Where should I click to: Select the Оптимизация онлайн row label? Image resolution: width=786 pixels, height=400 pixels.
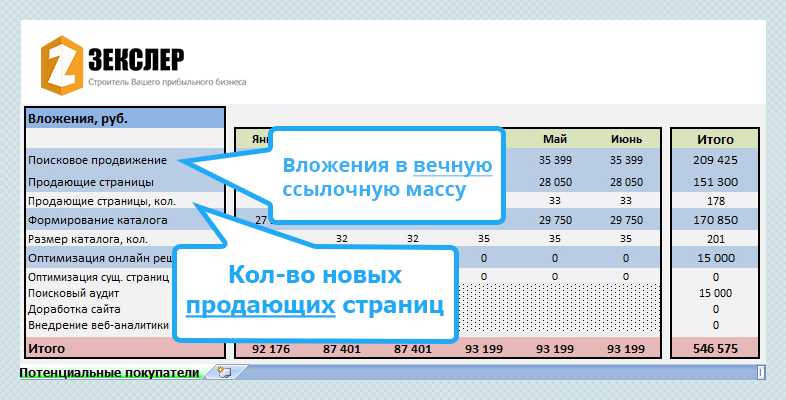100,258
